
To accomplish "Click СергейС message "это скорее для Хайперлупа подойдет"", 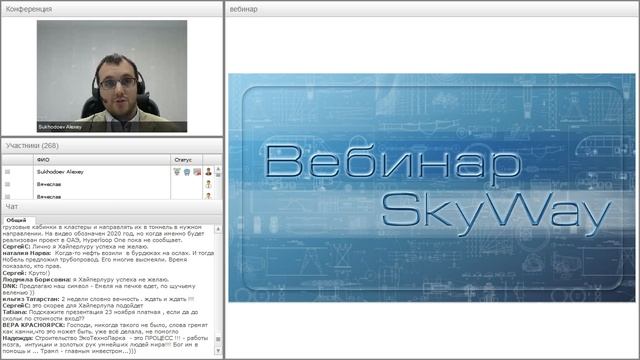I will [73, 305].
